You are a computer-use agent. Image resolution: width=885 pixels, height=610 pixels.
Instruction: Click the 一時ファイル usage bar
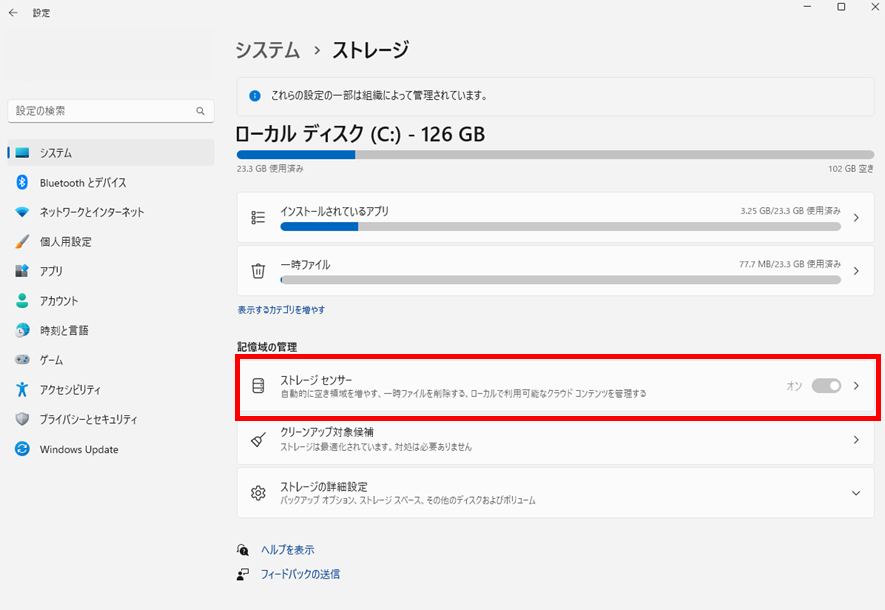[560, 280]
